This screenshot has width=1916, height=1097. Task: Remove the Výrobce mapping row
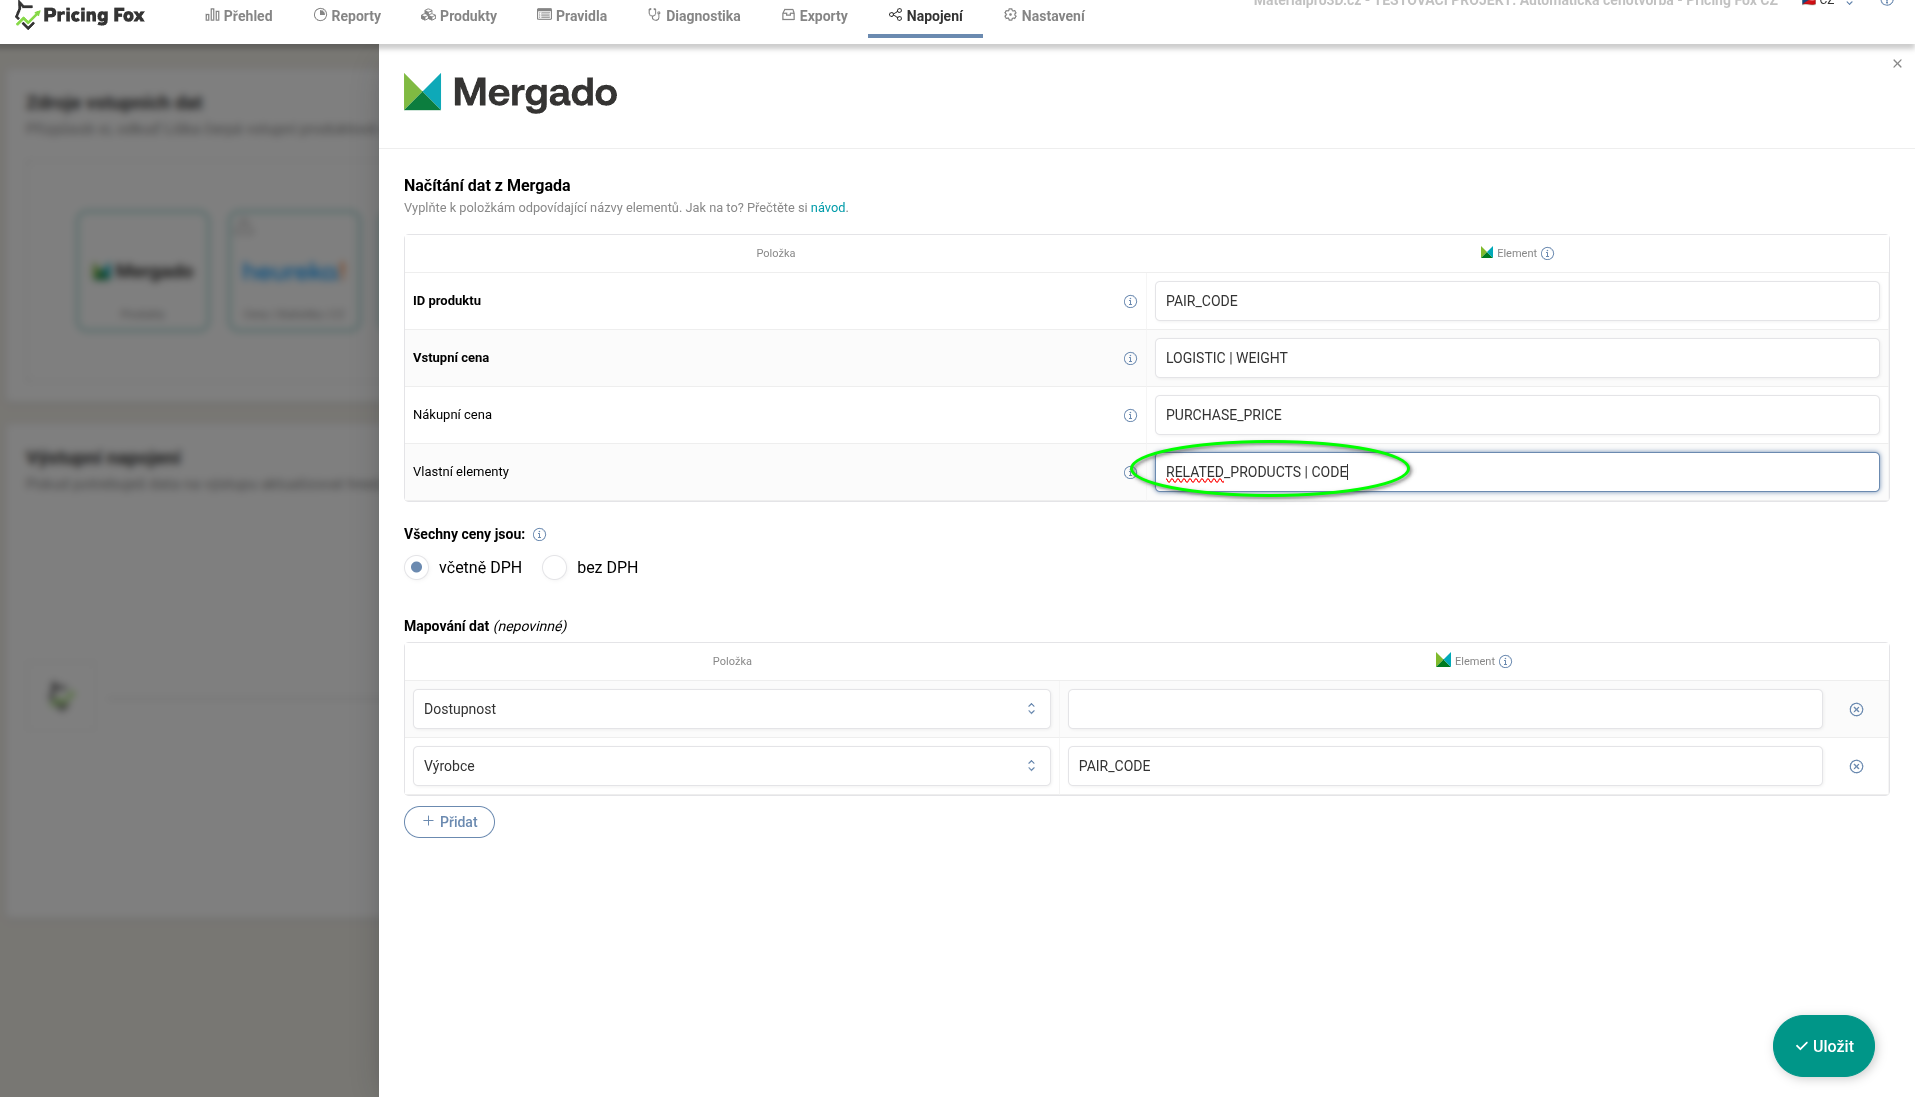pyautogui.click(x=1856, y=767)
